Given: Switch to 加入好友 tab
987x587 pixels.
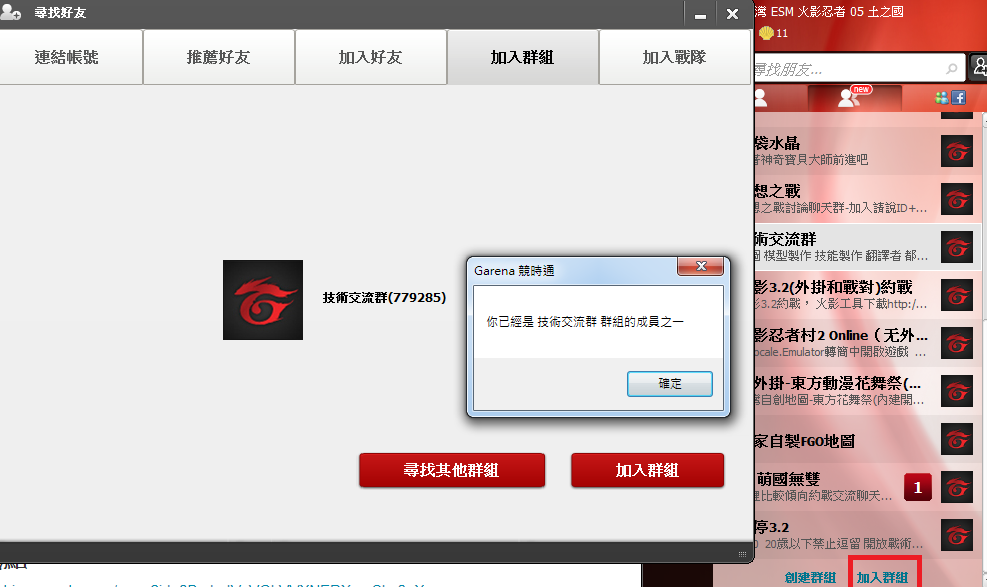Looking at the screenshot, I should (x=371, y=57).
